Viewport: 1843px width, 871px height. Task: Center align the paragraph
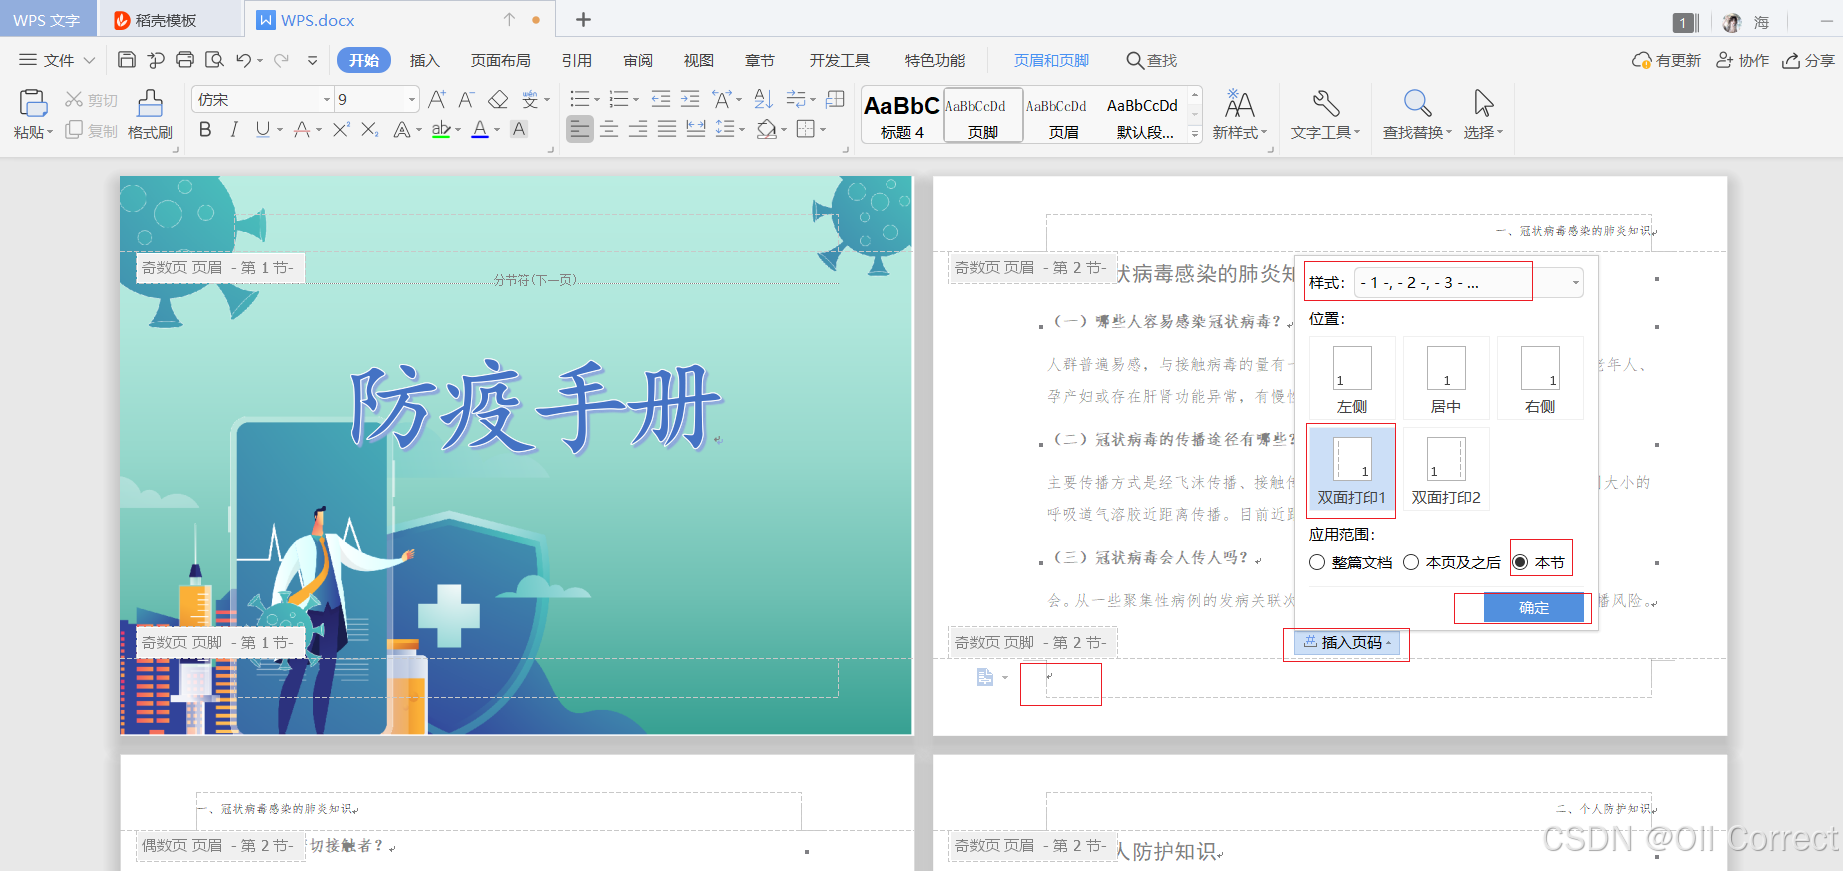click(x=609, y=129)
